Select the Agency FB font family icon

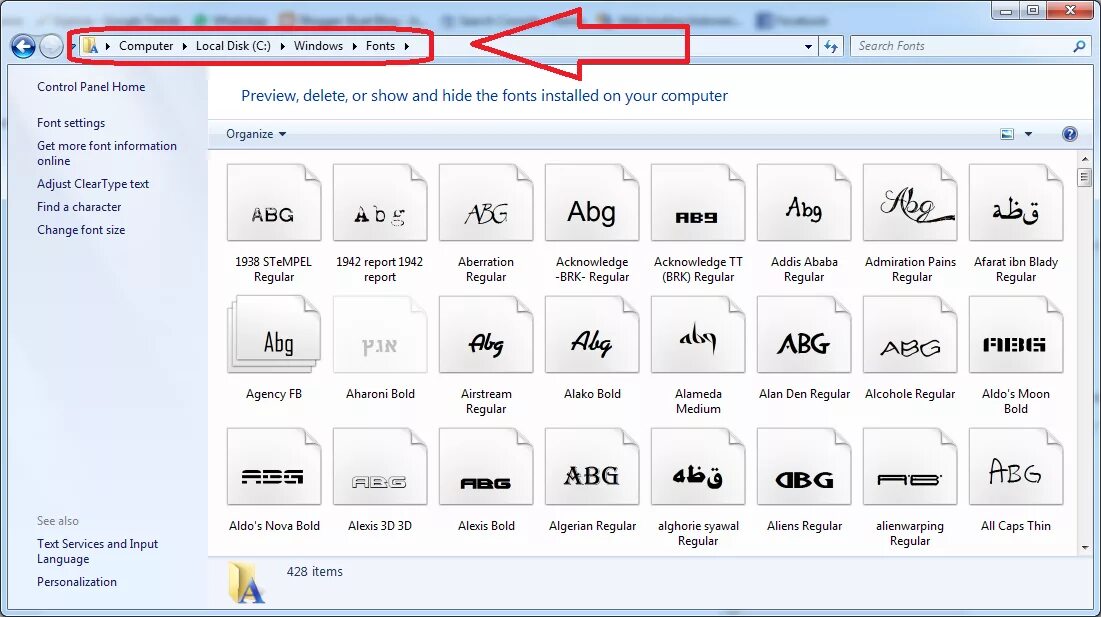pos(274,334)
